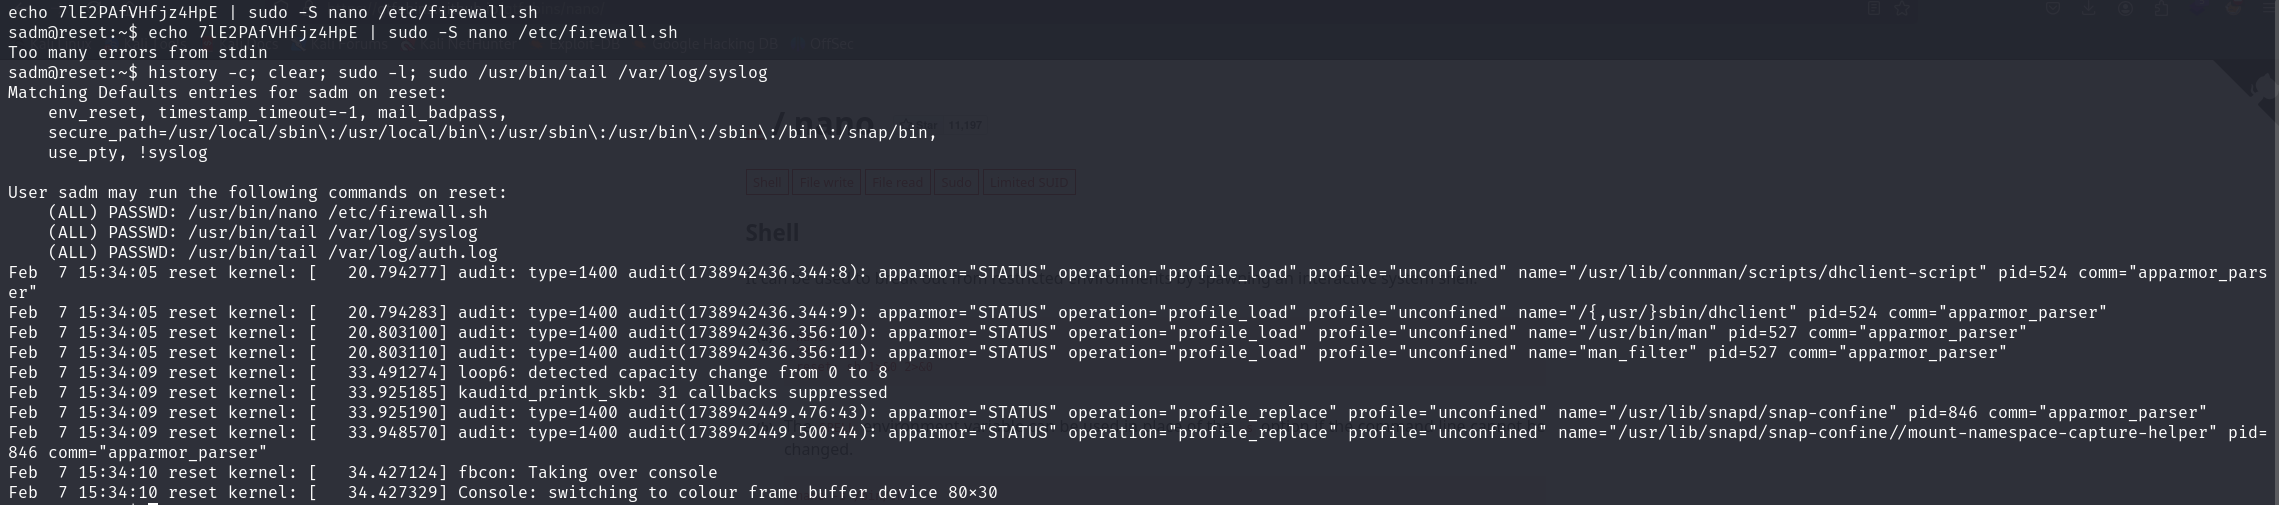Open the Pocket save icon
Viewport: 2279px width, 505px height.
click(x=2054, y=9)
